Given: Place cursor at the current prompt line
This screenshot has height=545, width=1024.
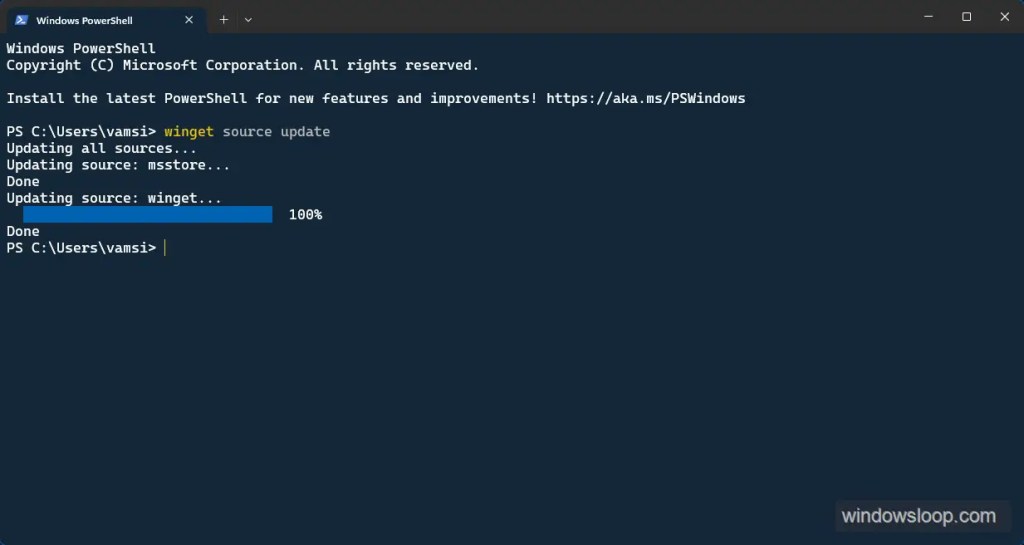Looking at the screenshot, I should (x=165, y=248).
